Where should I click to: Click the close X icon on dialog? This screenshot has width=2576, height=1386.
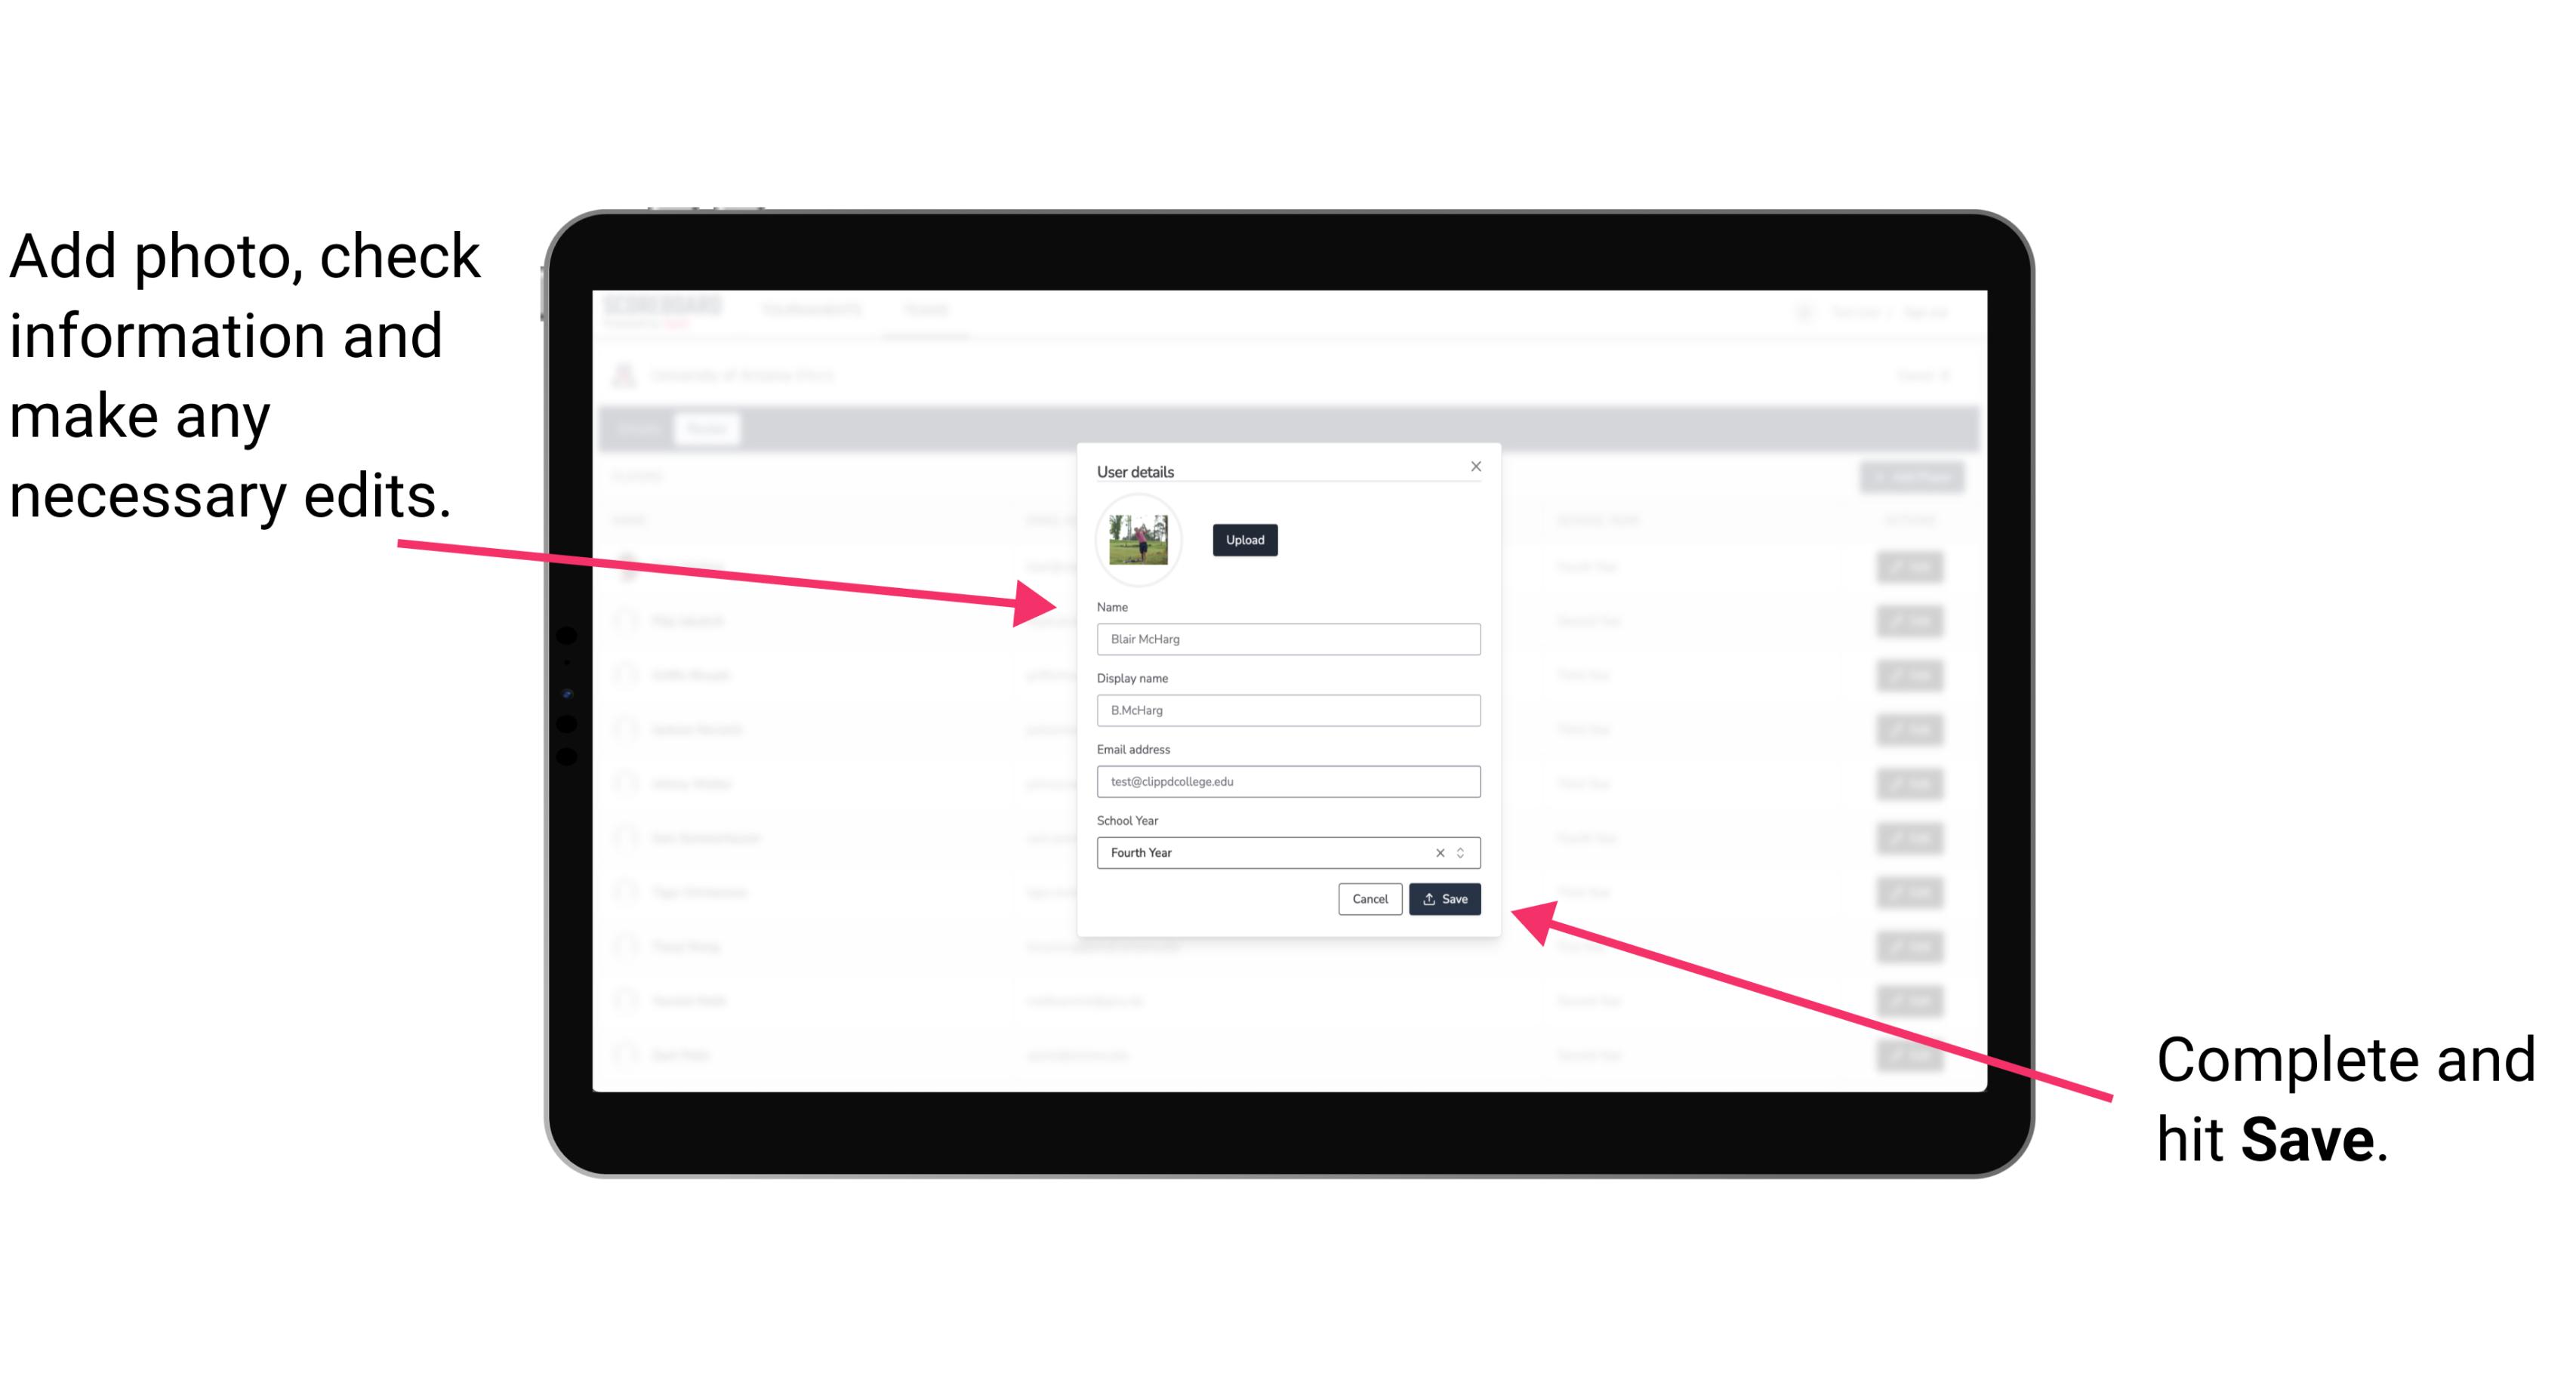click(1477, 468)
